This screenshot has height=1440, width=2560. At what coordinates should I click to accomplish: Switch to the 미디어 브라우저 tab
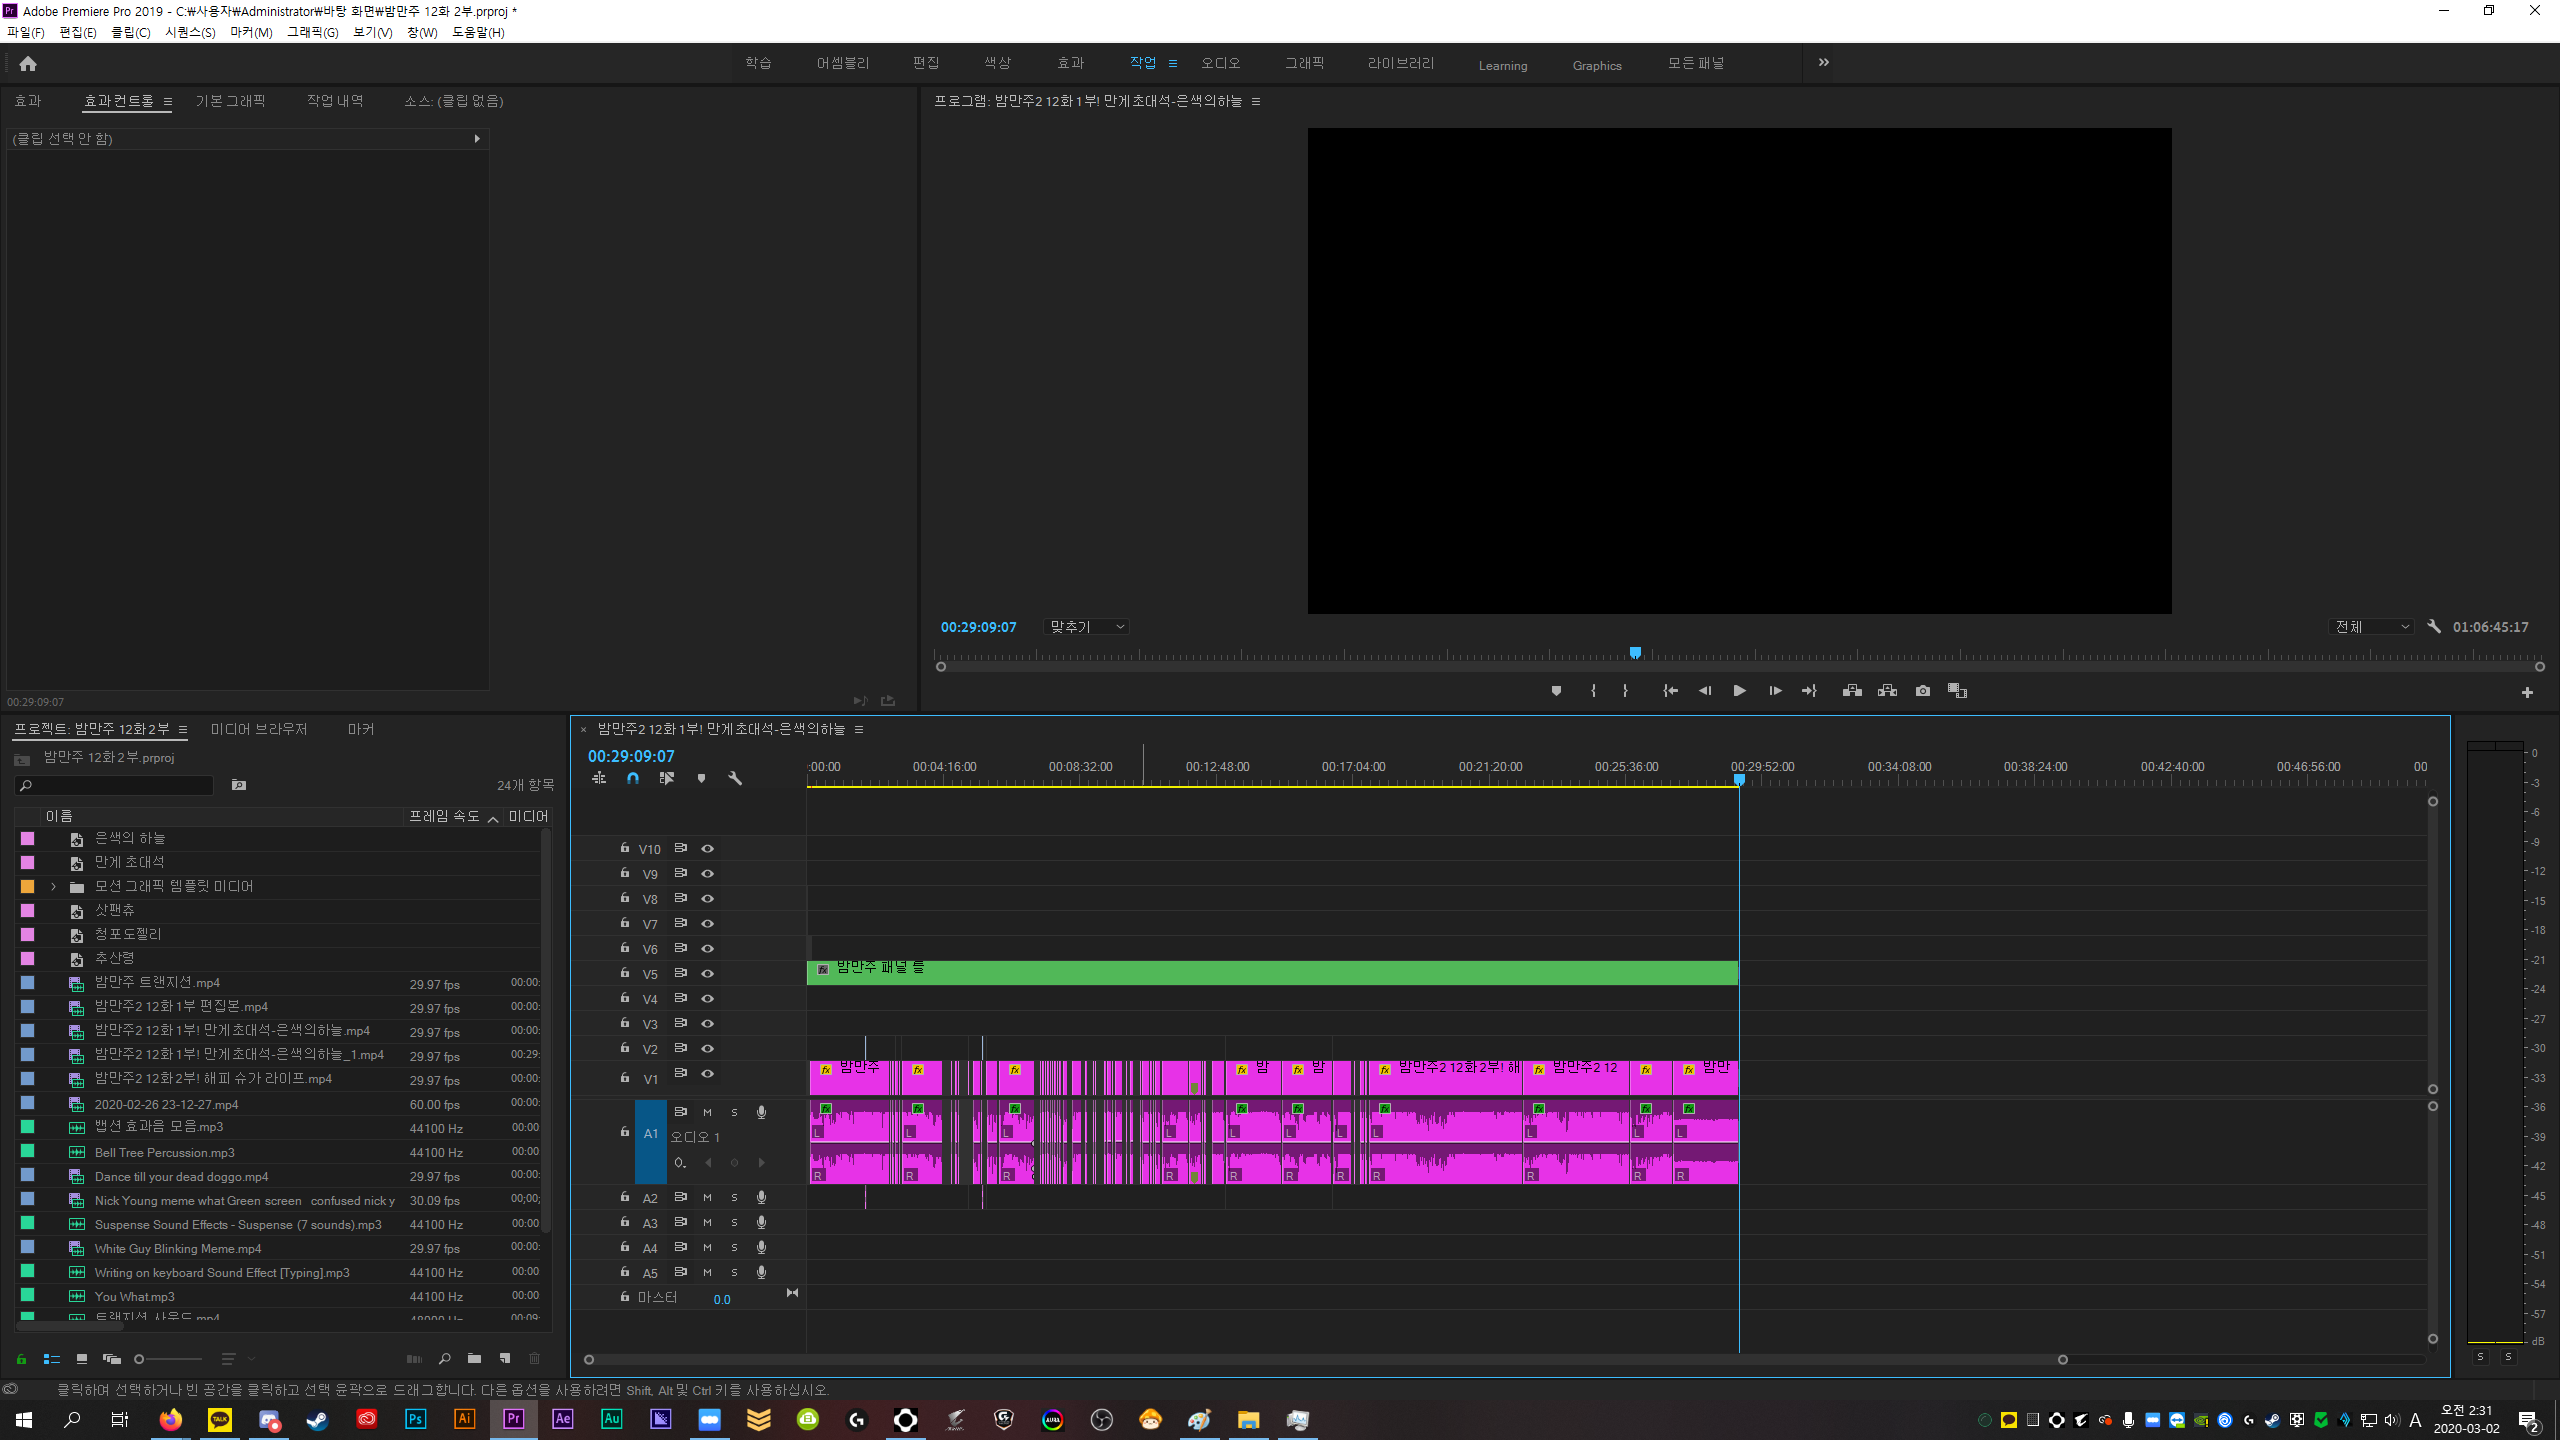(x=259, y=729)
